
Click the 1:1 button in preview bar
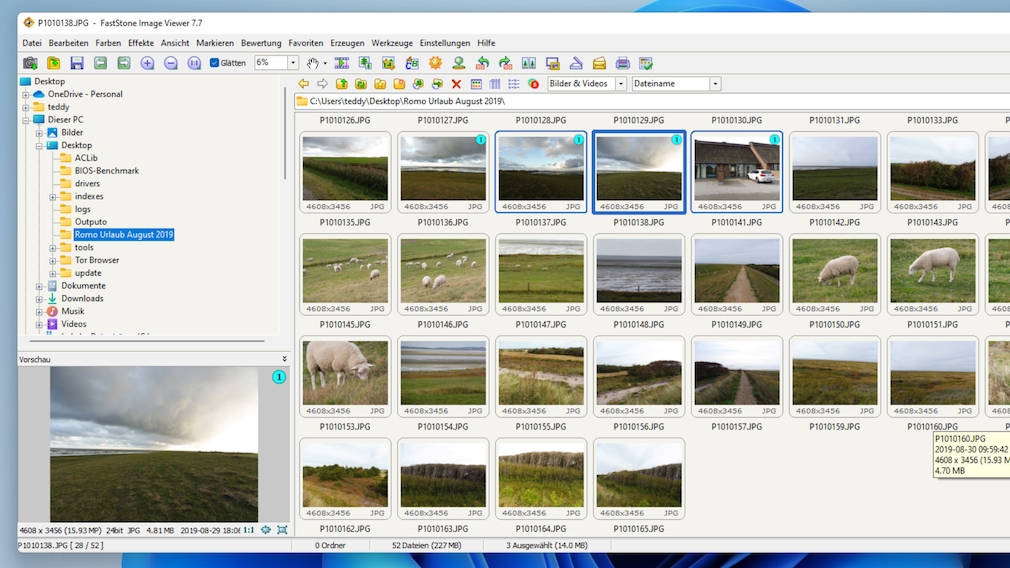[x=248, y=530]
